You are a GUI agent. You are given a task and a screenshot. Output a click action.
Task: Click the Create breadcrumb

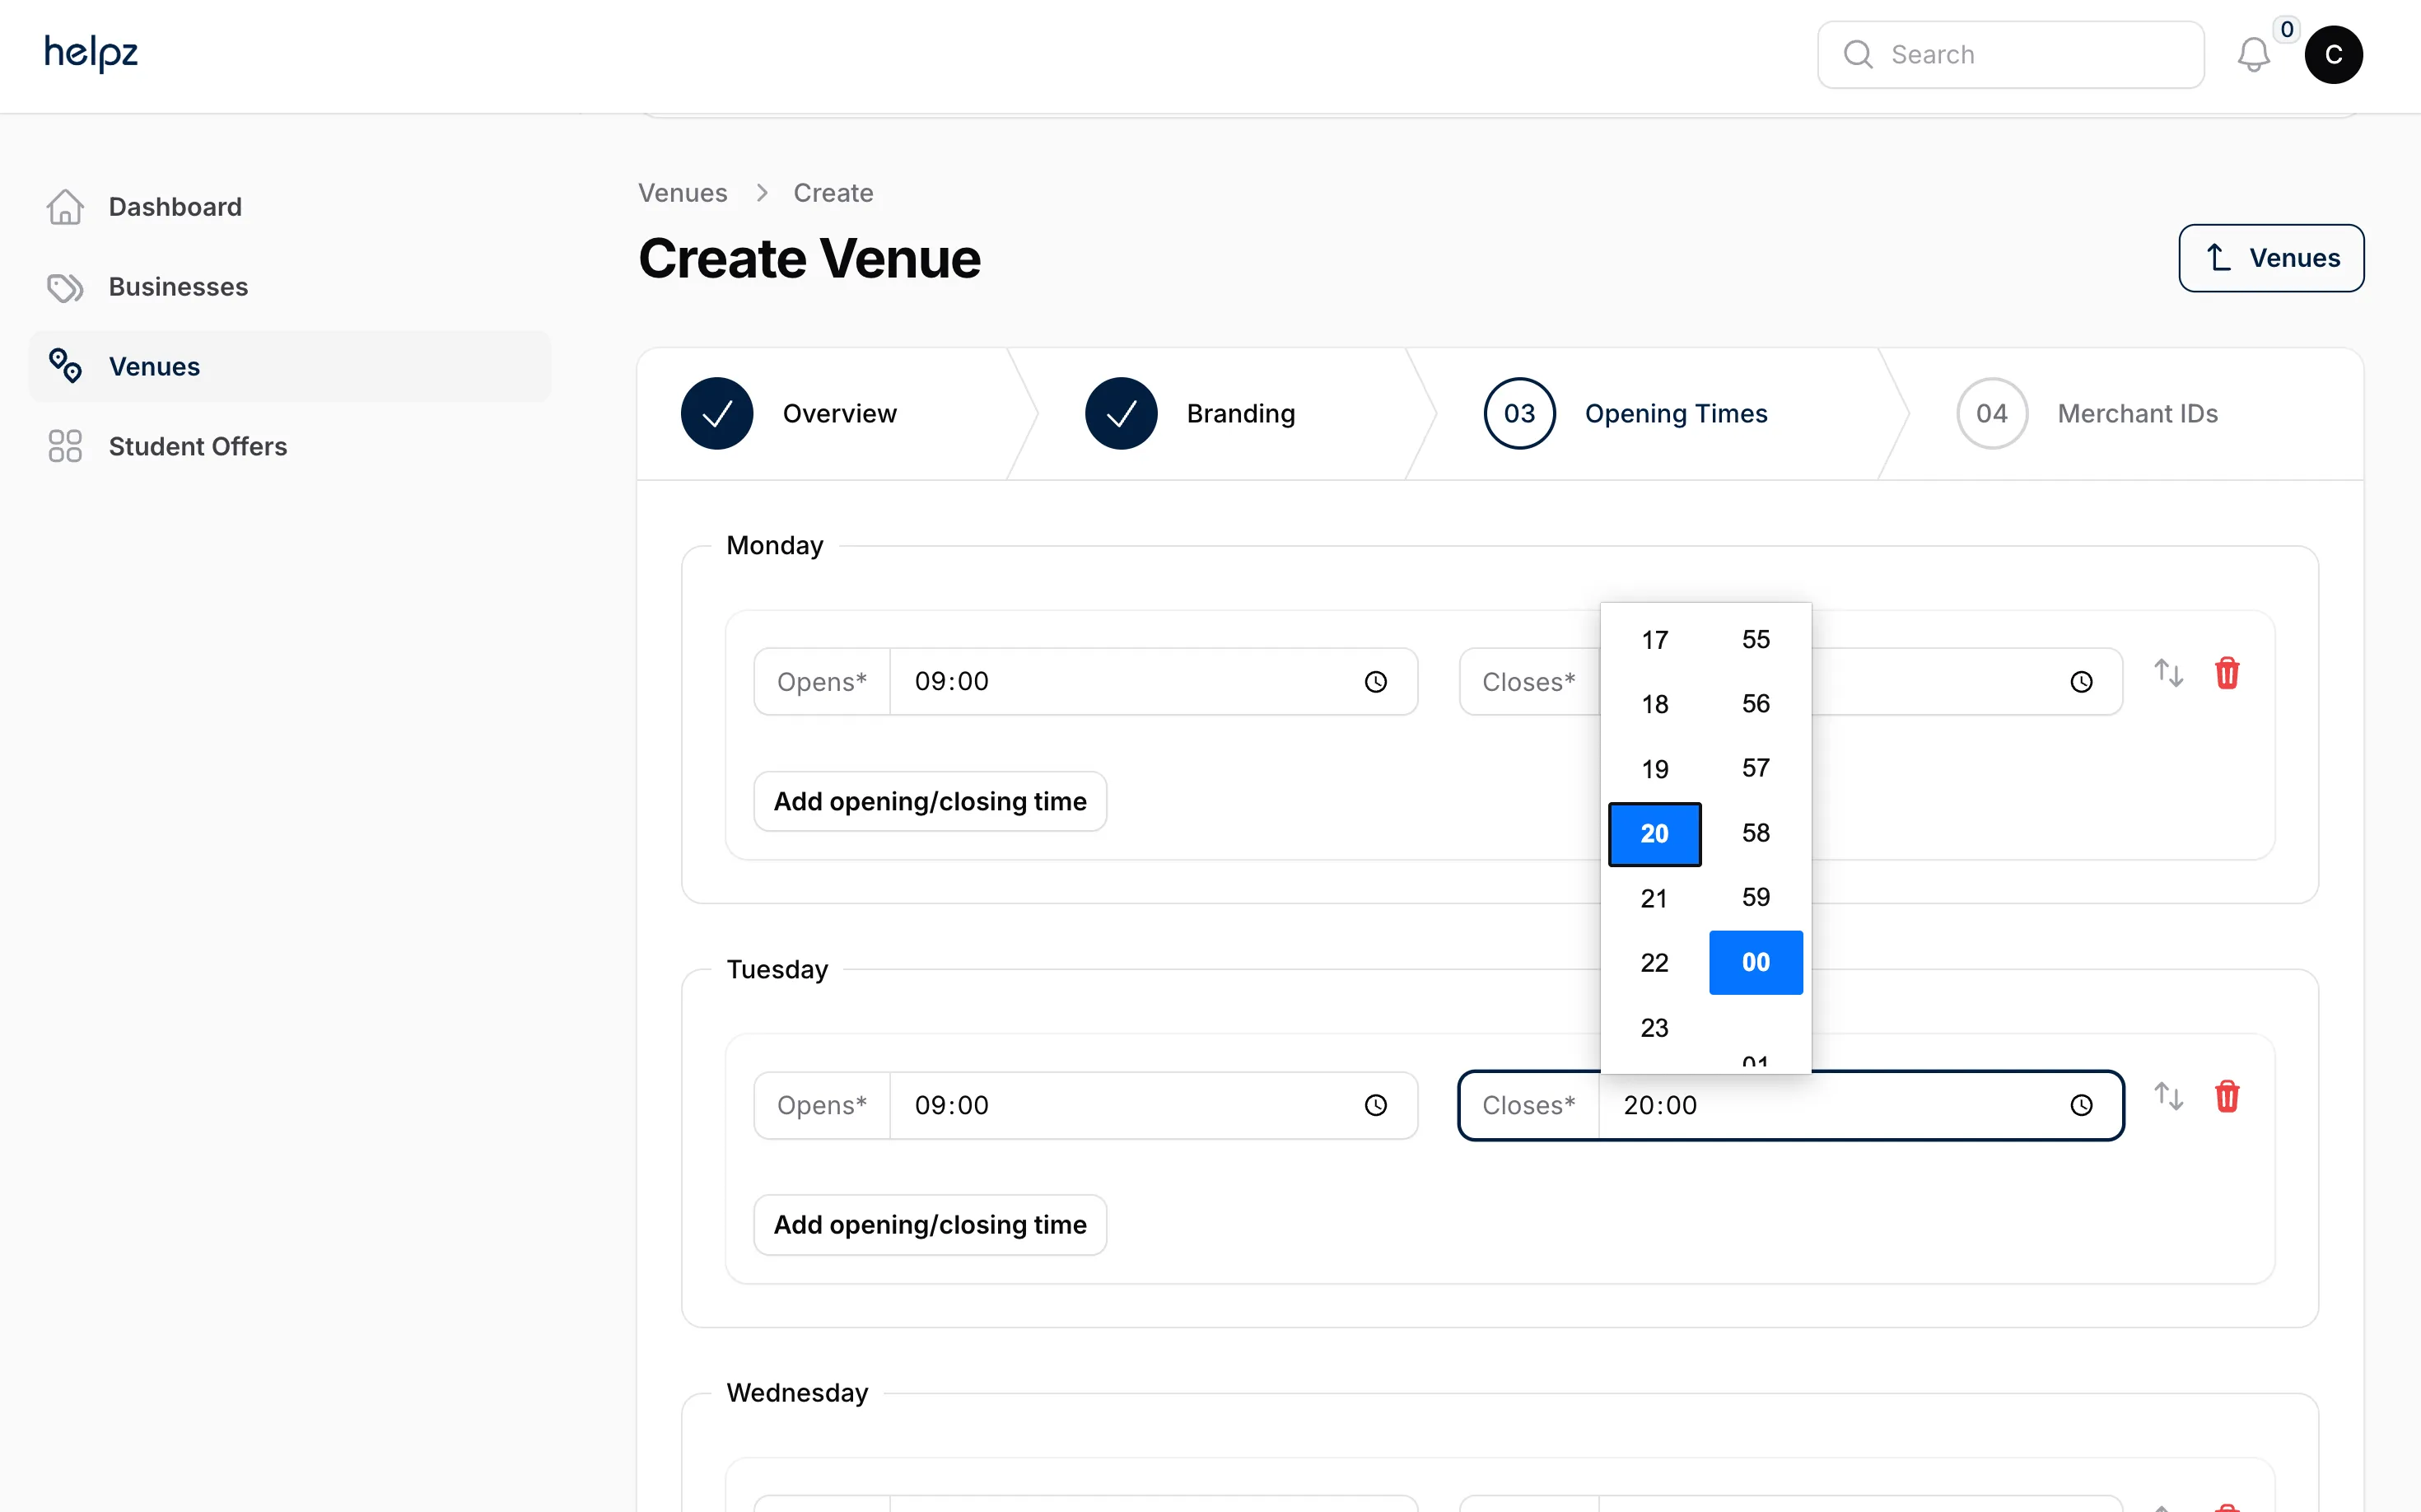click(833, 193)
